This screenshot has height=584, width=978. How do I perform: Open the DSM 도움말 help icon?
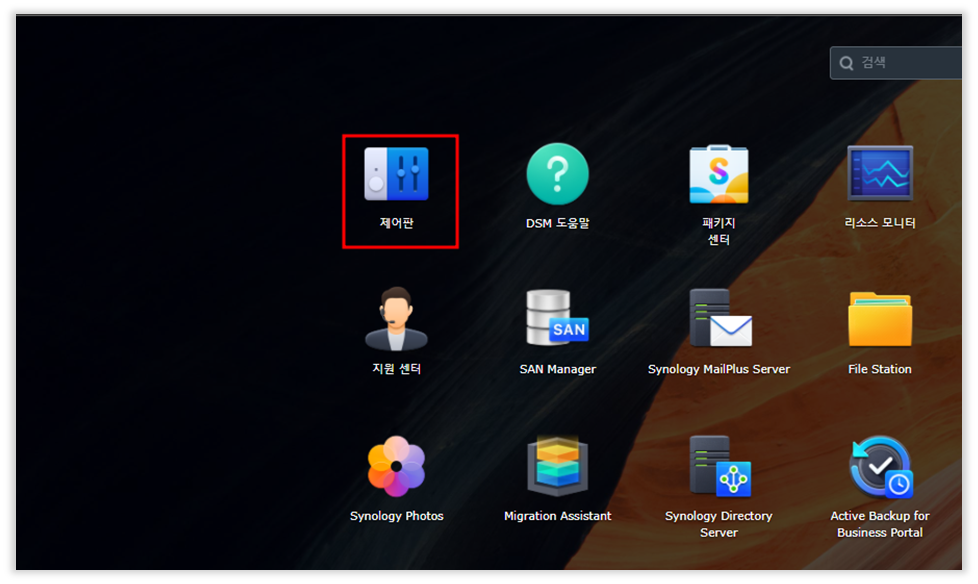tap(557, 173)
